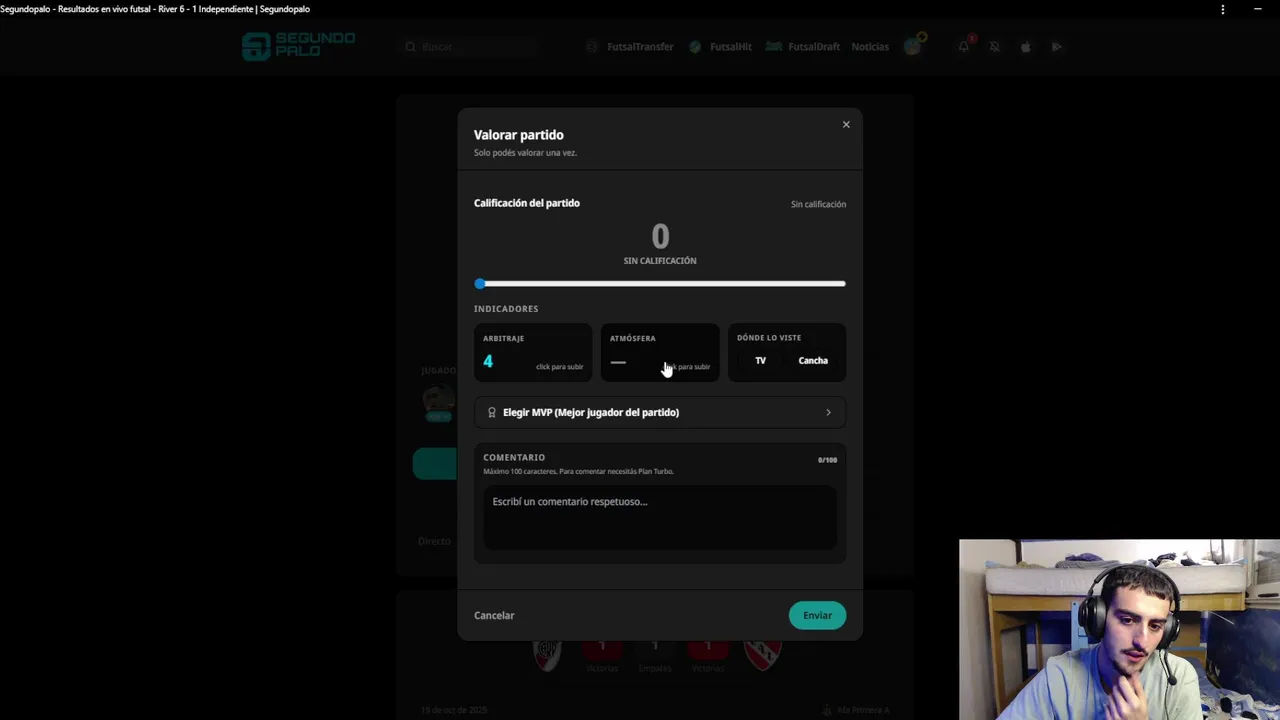Click the Apple app store icon

click(x=1025, y=47)
